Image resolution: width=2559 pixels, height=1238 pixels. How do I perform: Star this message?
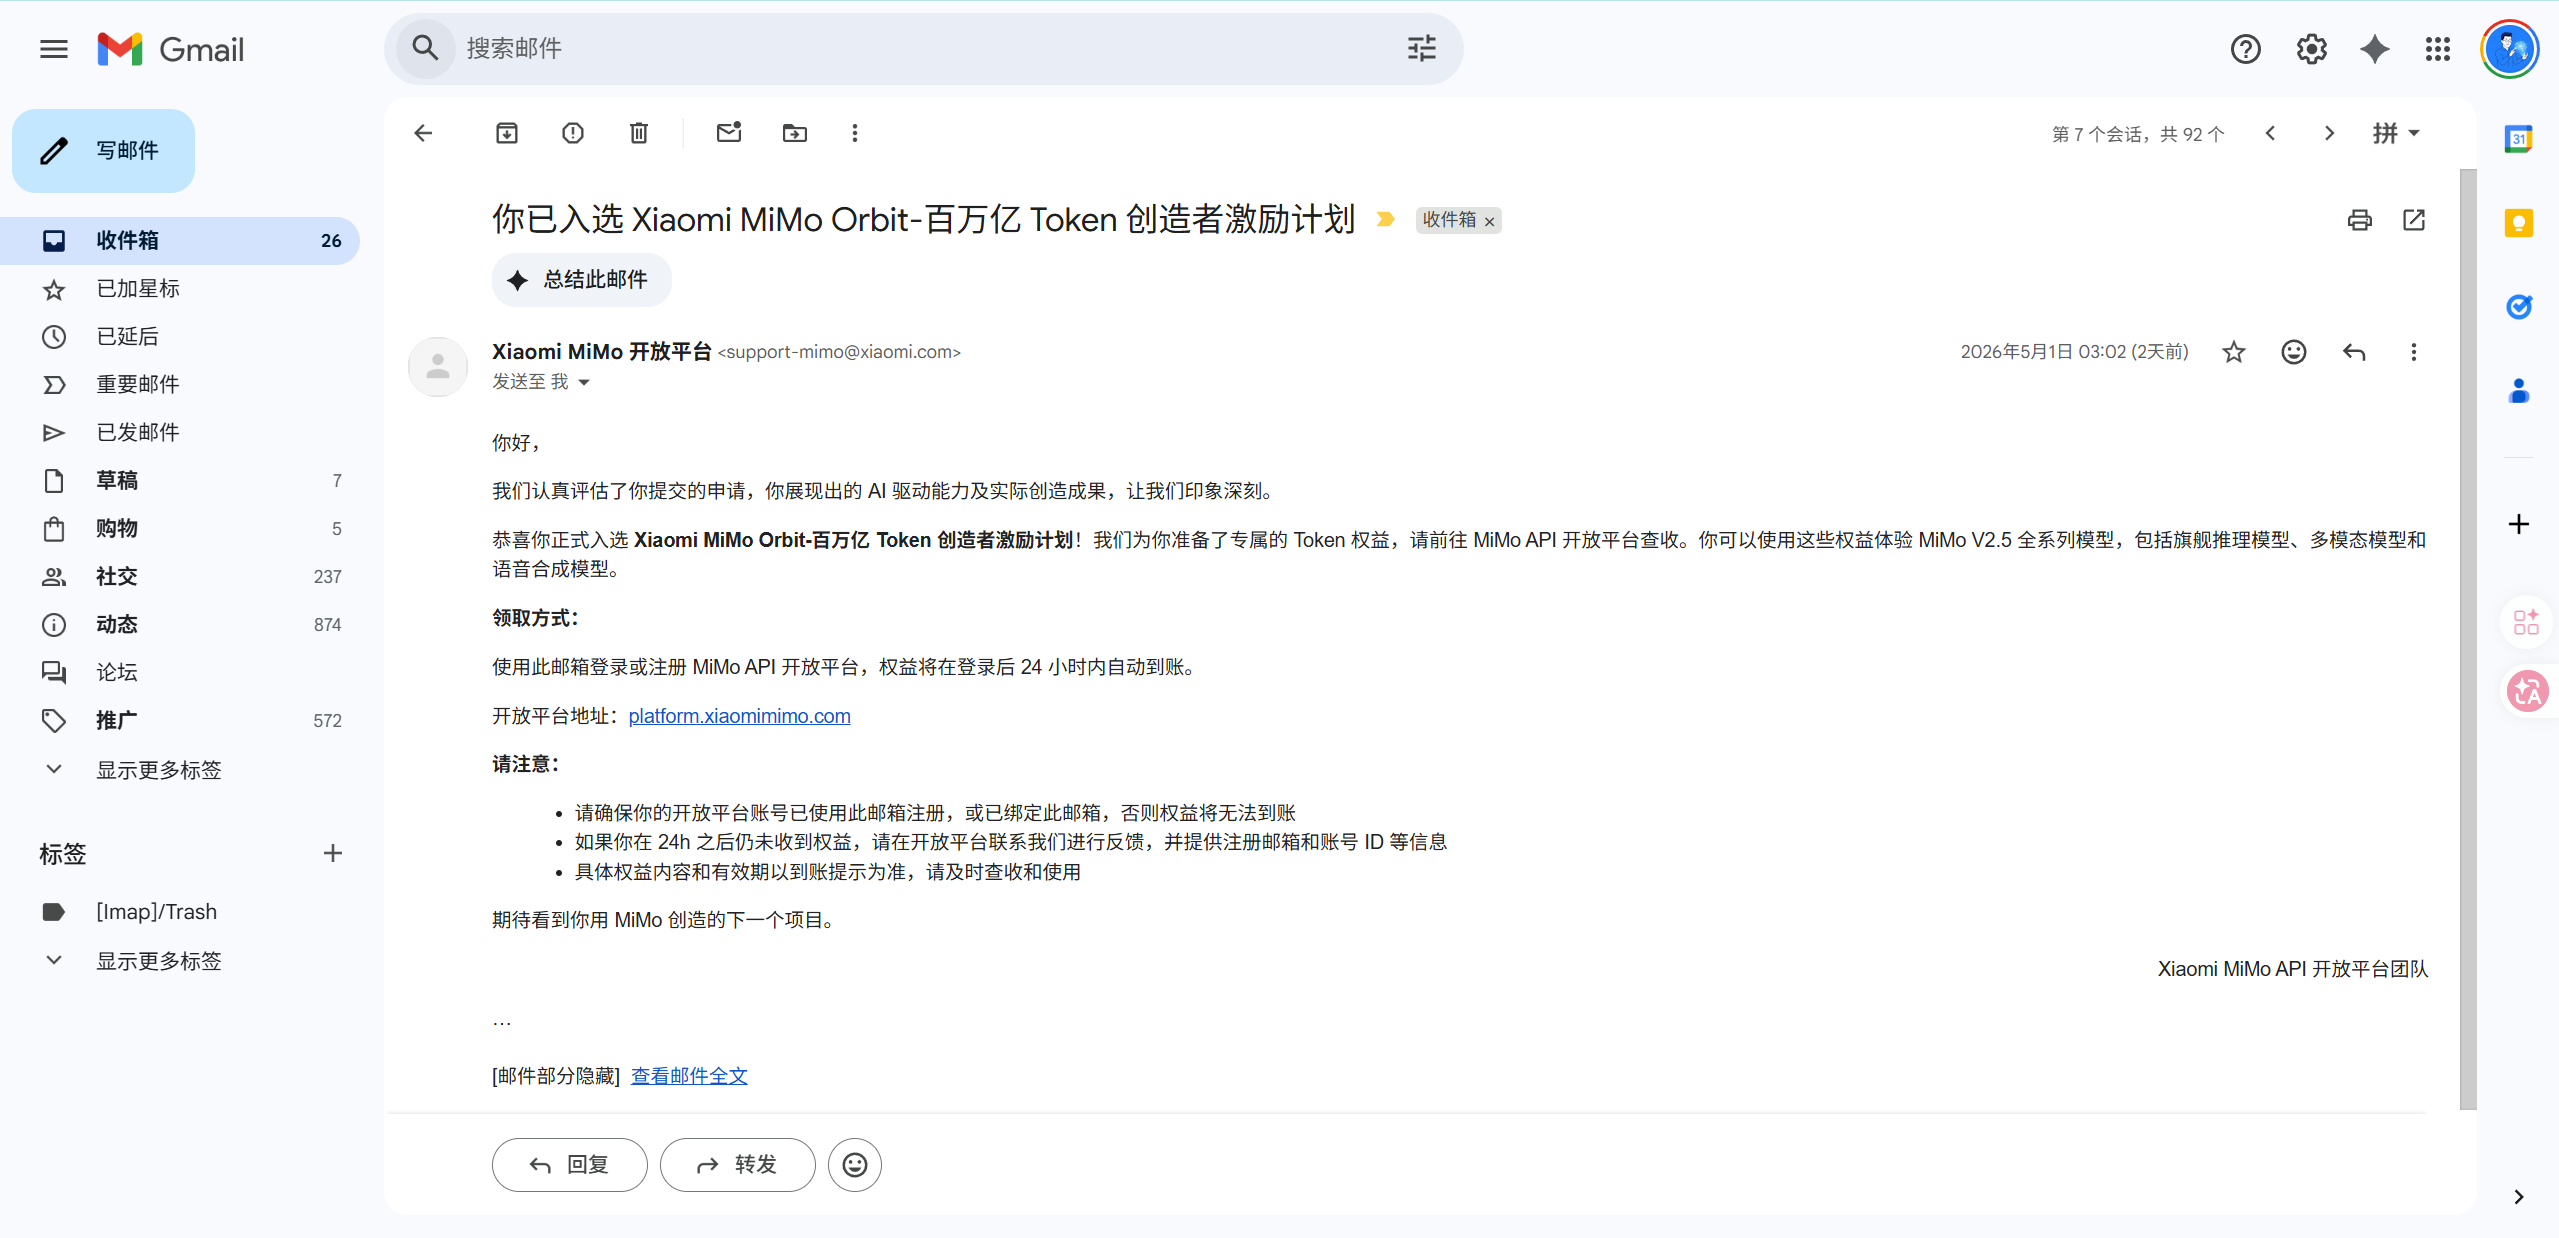[x=2233, y=352]
